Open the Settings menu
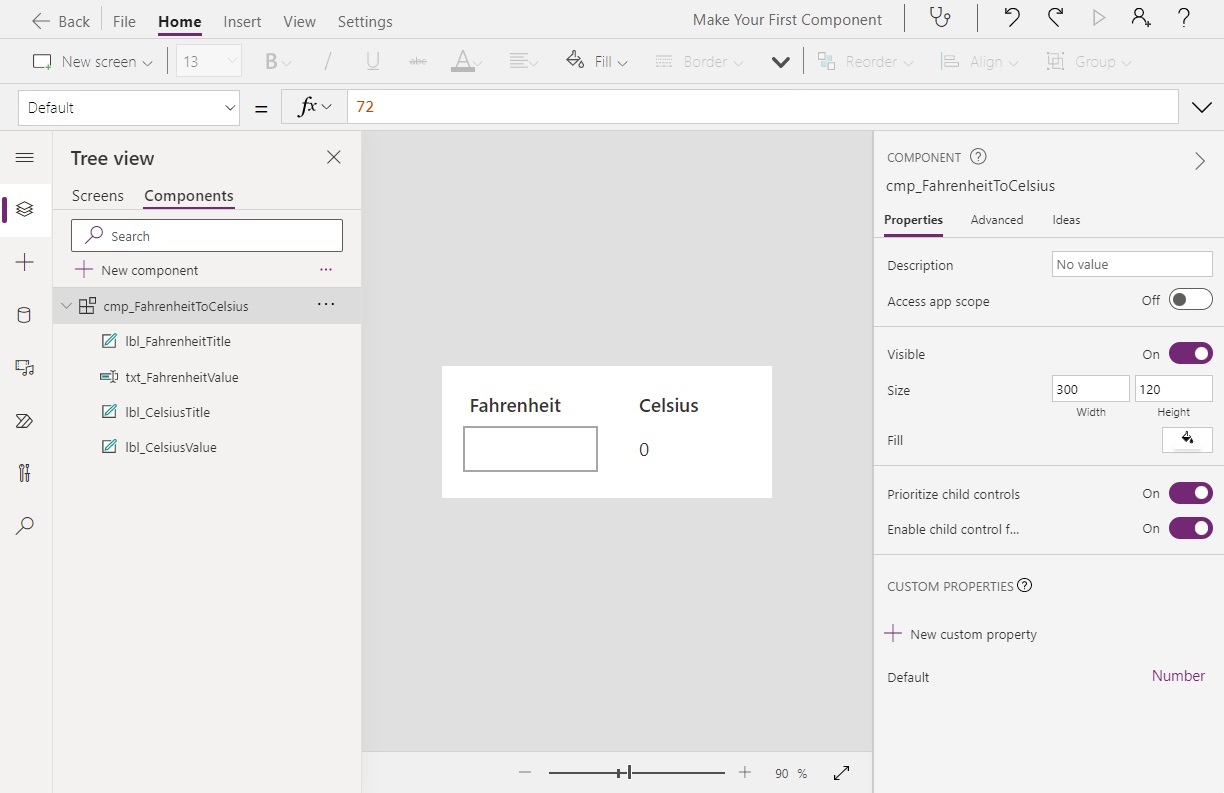1224x793 pixels. pos(364,20)
